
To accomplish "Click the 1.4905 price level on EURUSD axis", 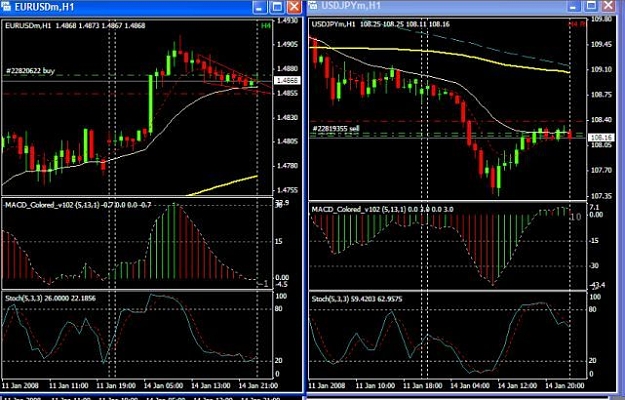I will click(x=288, y=44).
